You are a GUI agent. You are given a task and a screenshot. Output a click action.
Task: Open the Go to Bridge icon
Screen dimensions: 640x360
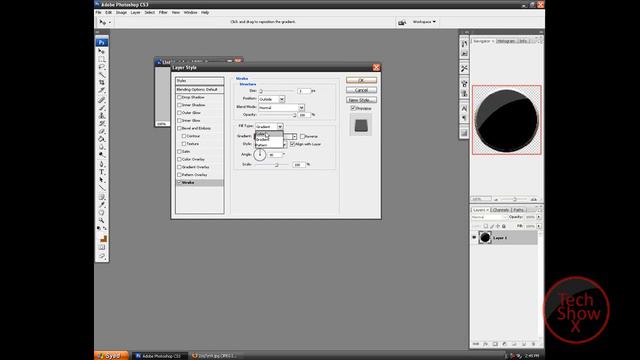click(x=402, y=22)
